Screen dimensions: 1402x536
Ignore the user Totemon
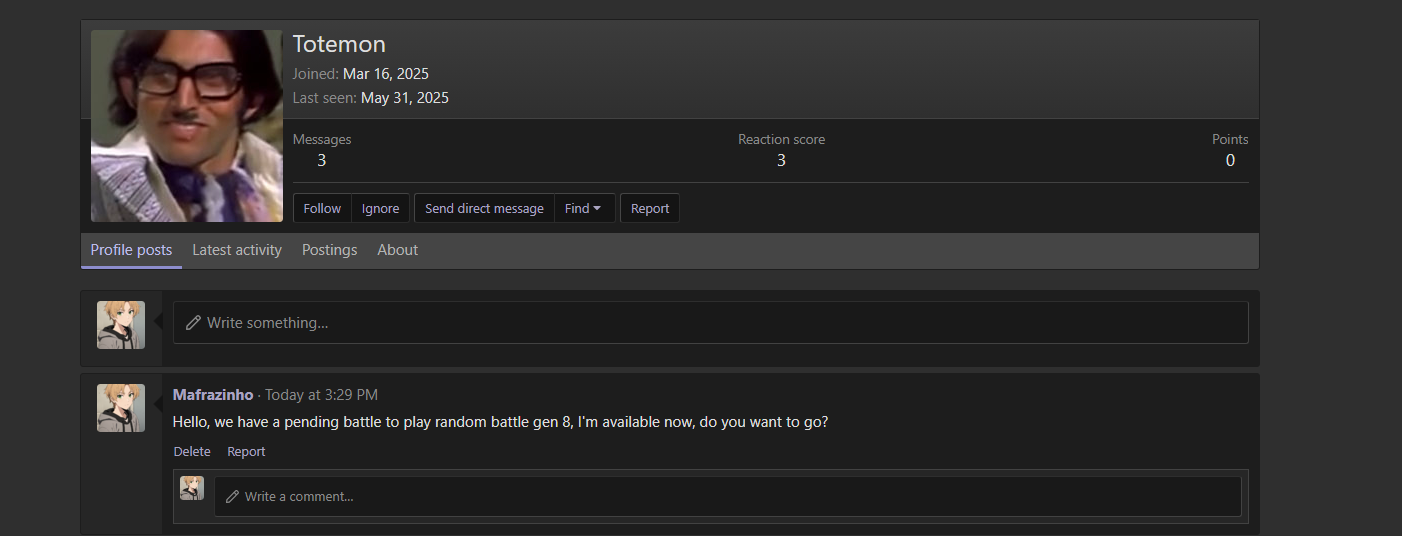[380, 208]
